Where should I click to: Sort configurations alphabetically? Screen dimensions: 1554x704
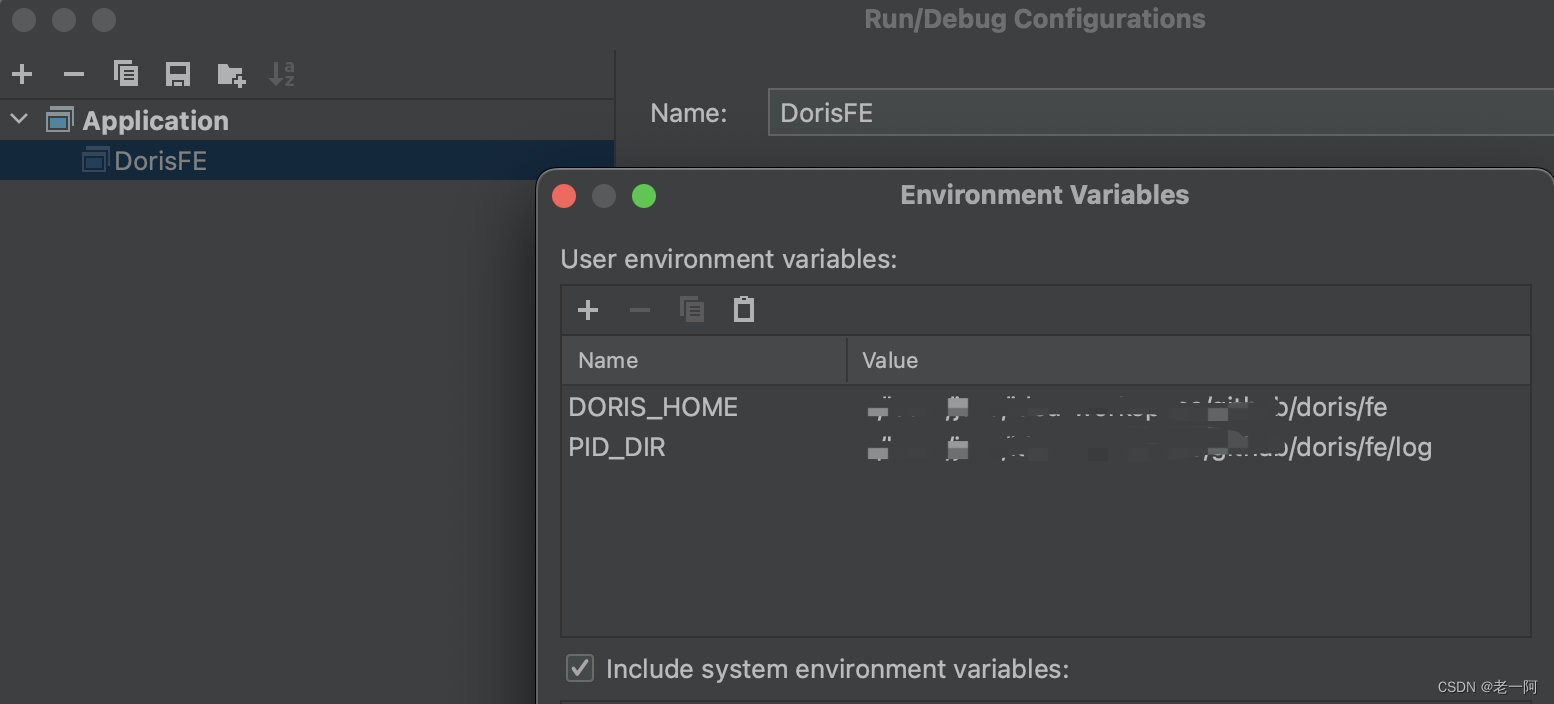tap(282, 73)
